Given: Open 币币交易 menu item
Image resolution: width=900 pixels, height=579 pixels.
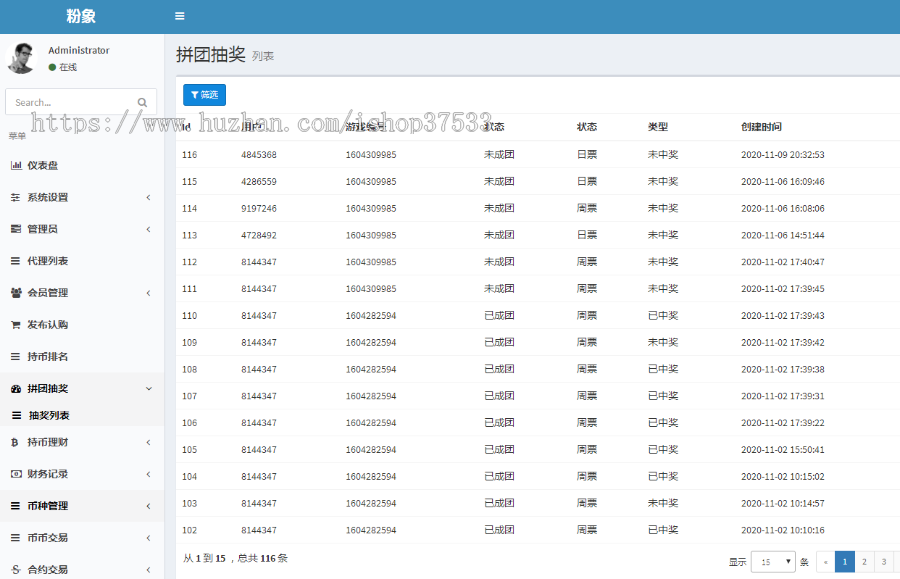Looking at the screenshot, I should [x=82, y=538].
